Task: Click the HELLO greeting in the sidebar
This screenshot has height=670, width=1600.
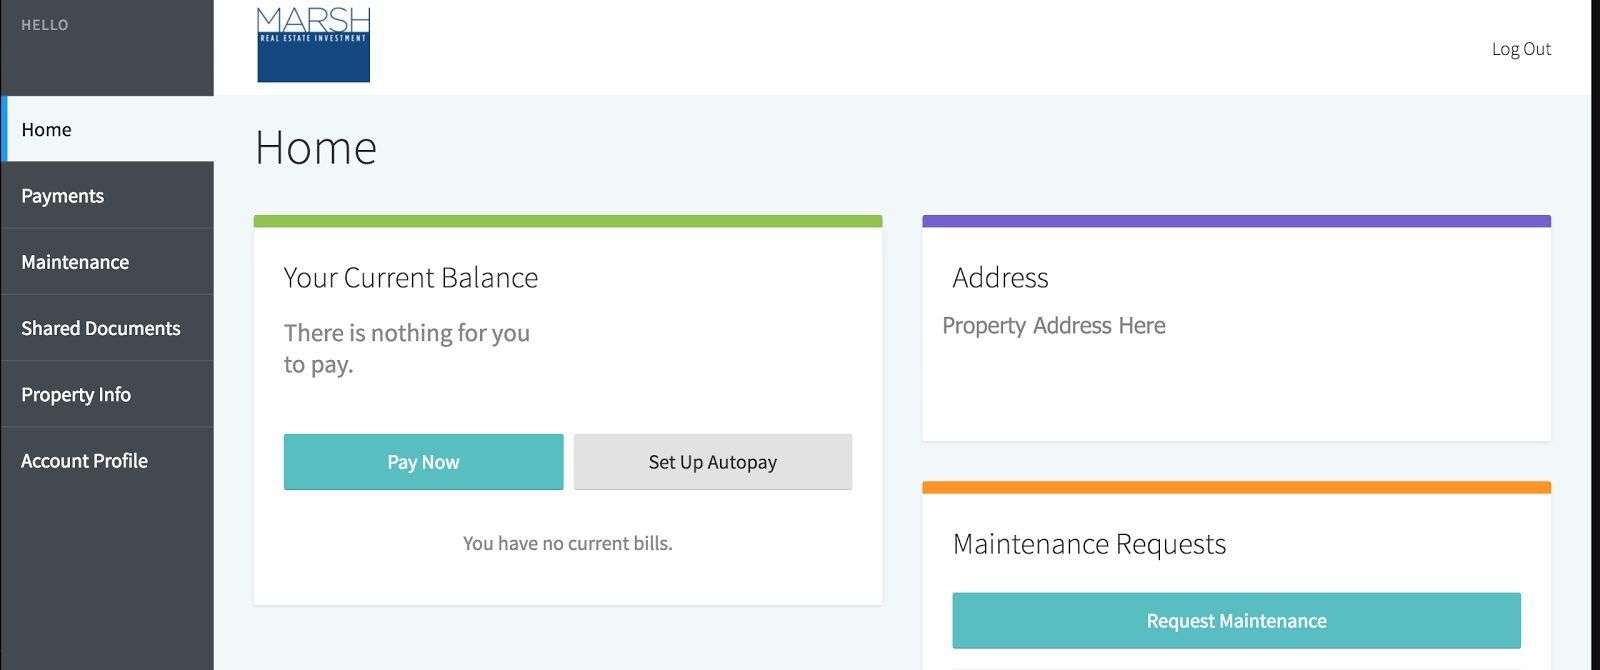Action: (x=42, y=24)
